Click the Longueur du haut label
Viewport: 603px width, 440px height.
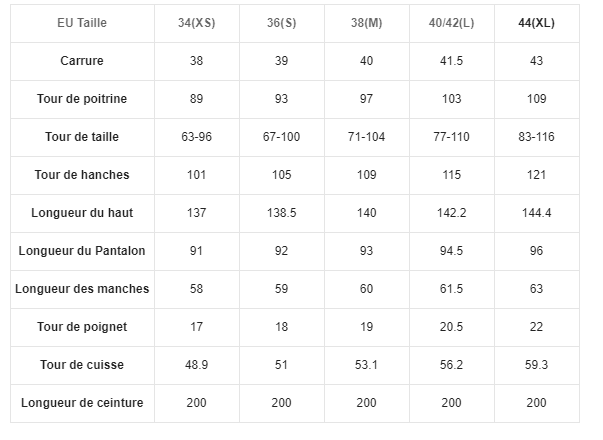[x=82, y=213]
